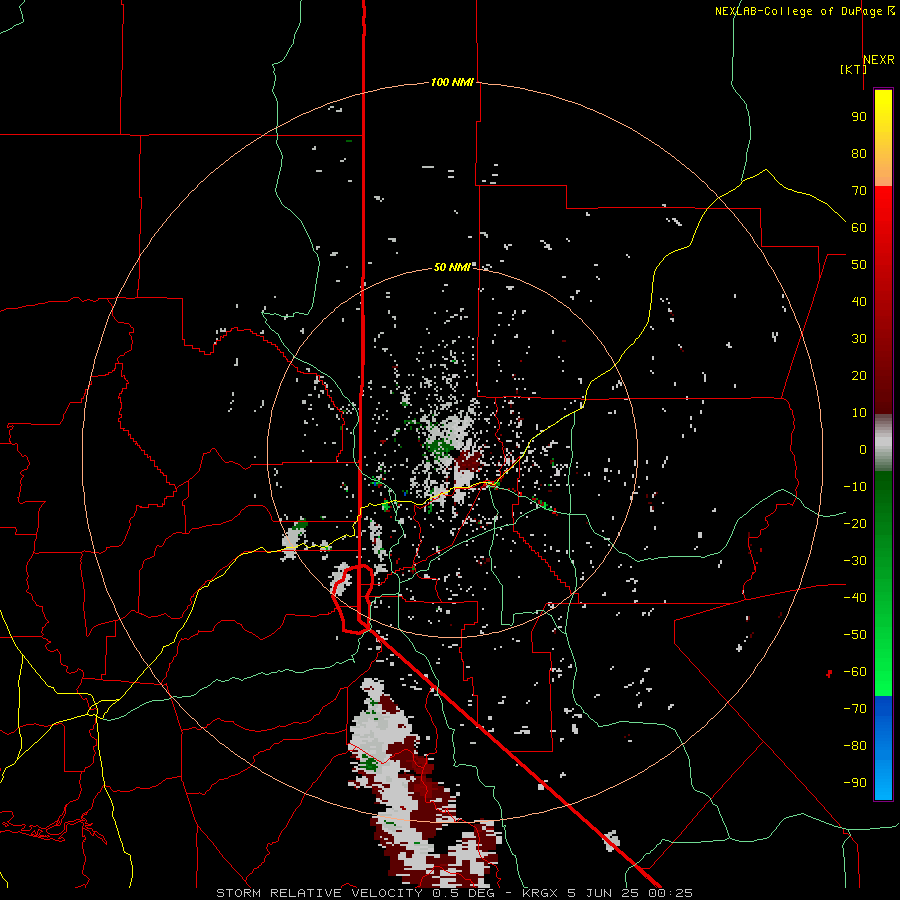Select the -20 value on velocity scale
The image size is (900, 900).
click(855, 523)
